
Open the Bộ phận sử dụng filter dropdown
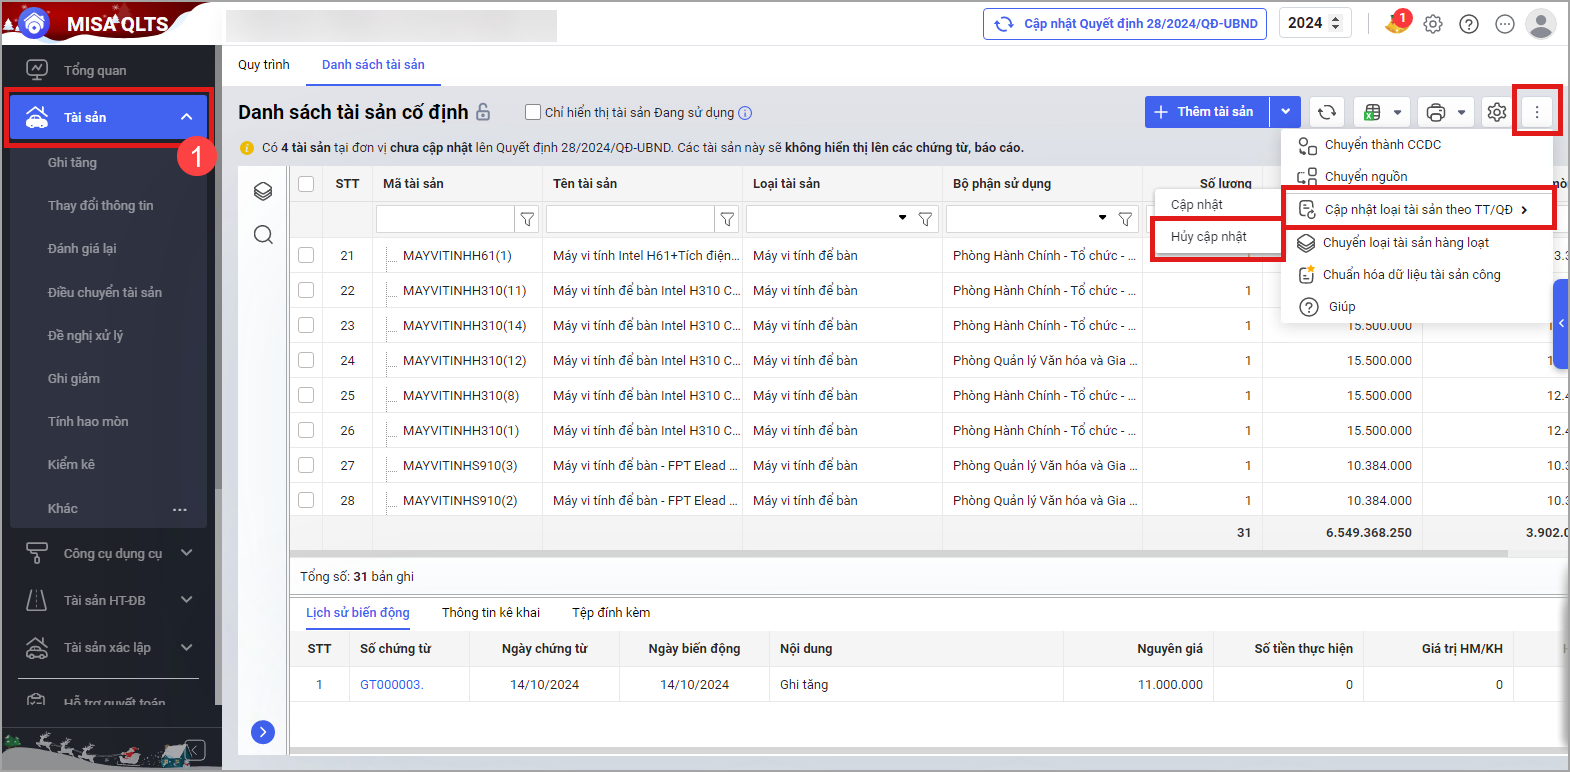tap(1102, 218)
